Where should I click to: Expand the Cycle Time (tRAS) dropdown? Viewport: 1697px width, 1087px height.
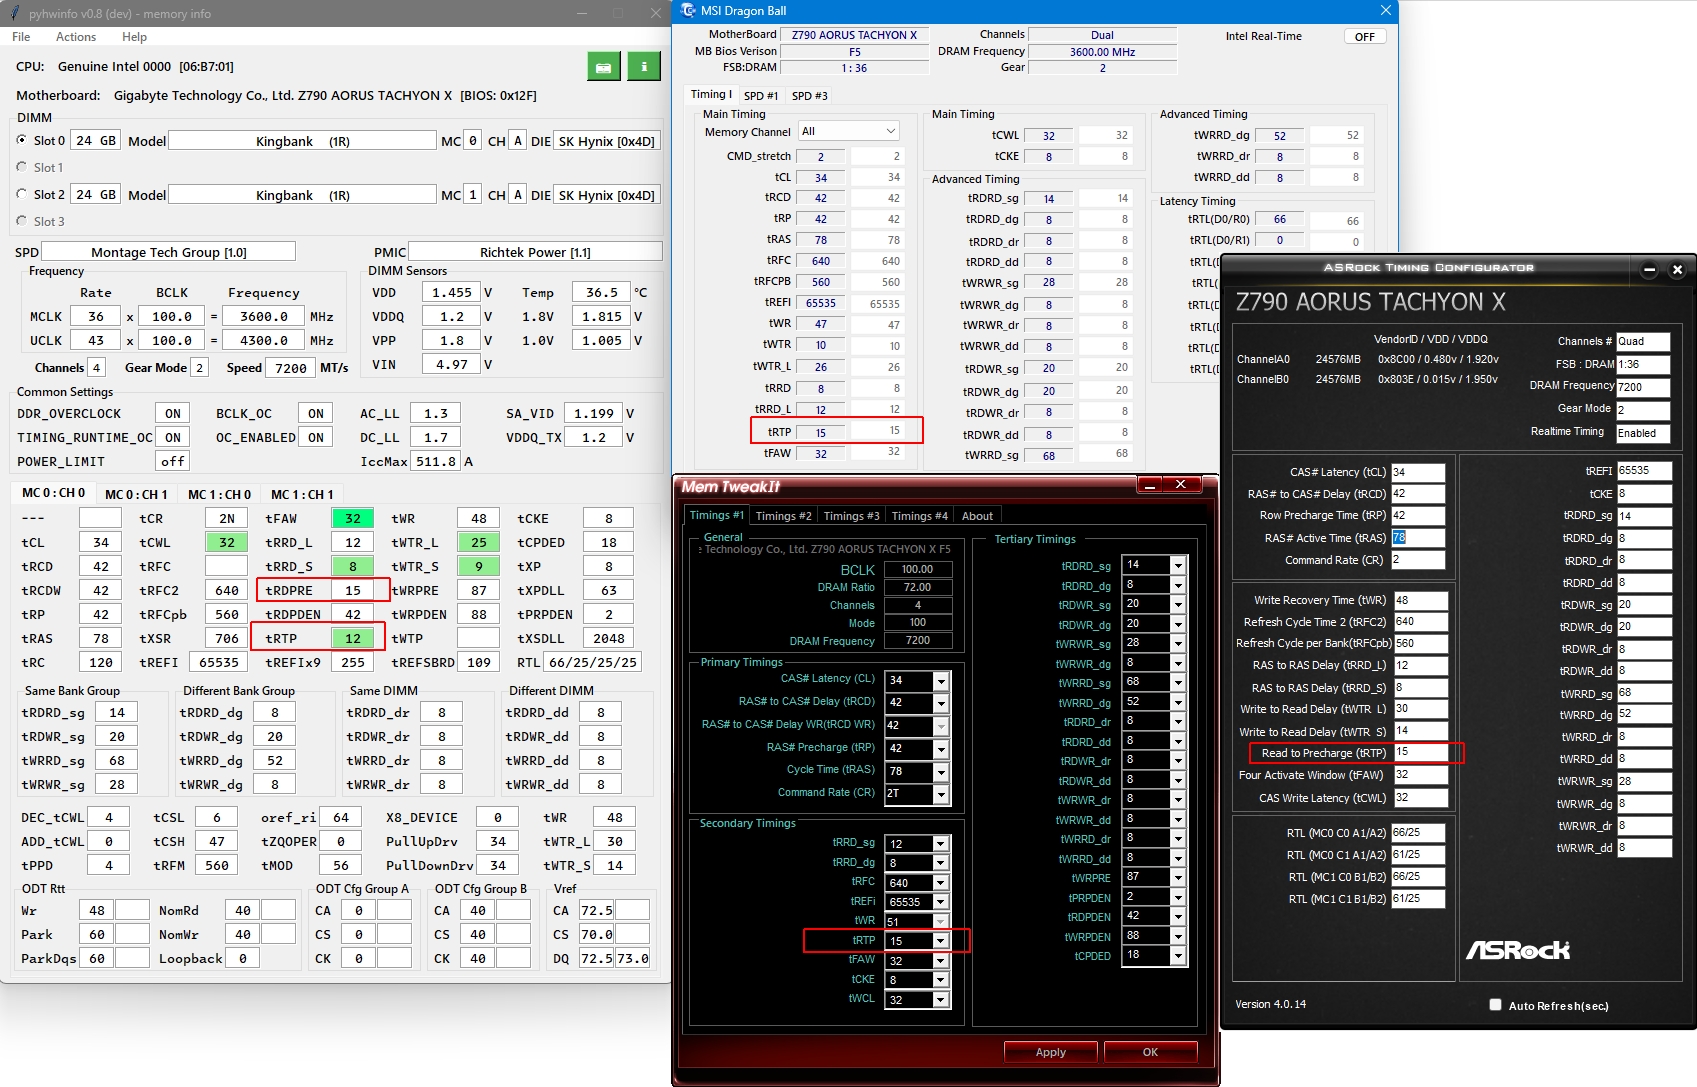(940, 772)
